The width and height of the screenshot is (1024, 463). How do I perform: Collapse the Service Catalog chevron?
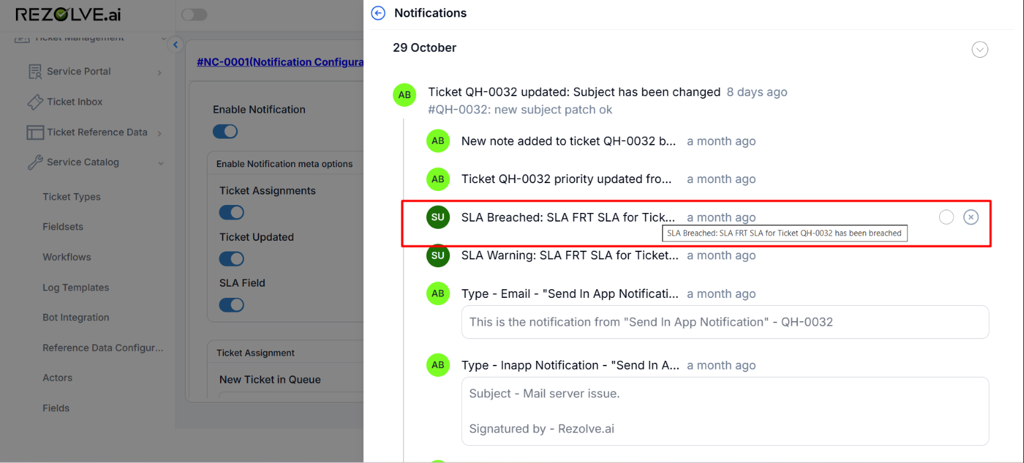(159, 162)
